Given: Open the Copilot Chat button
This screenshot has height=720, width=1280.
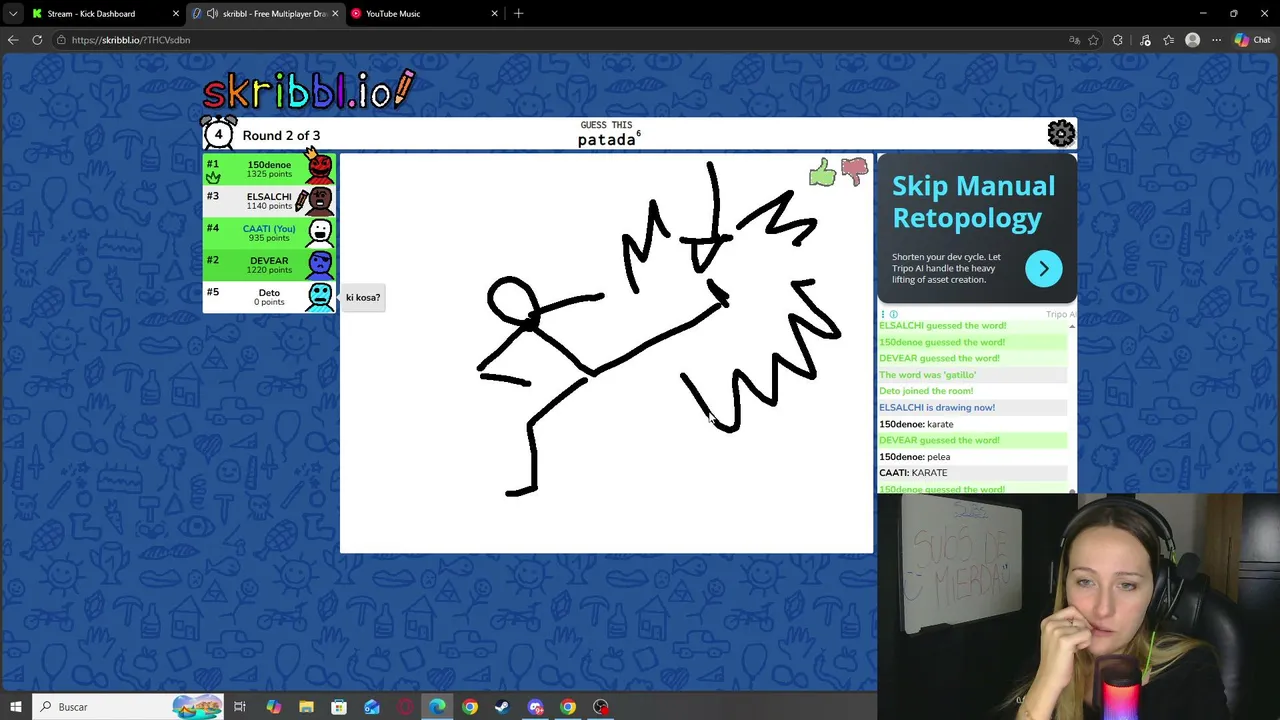Looking at the screenshot, I should pos(1252,40).
